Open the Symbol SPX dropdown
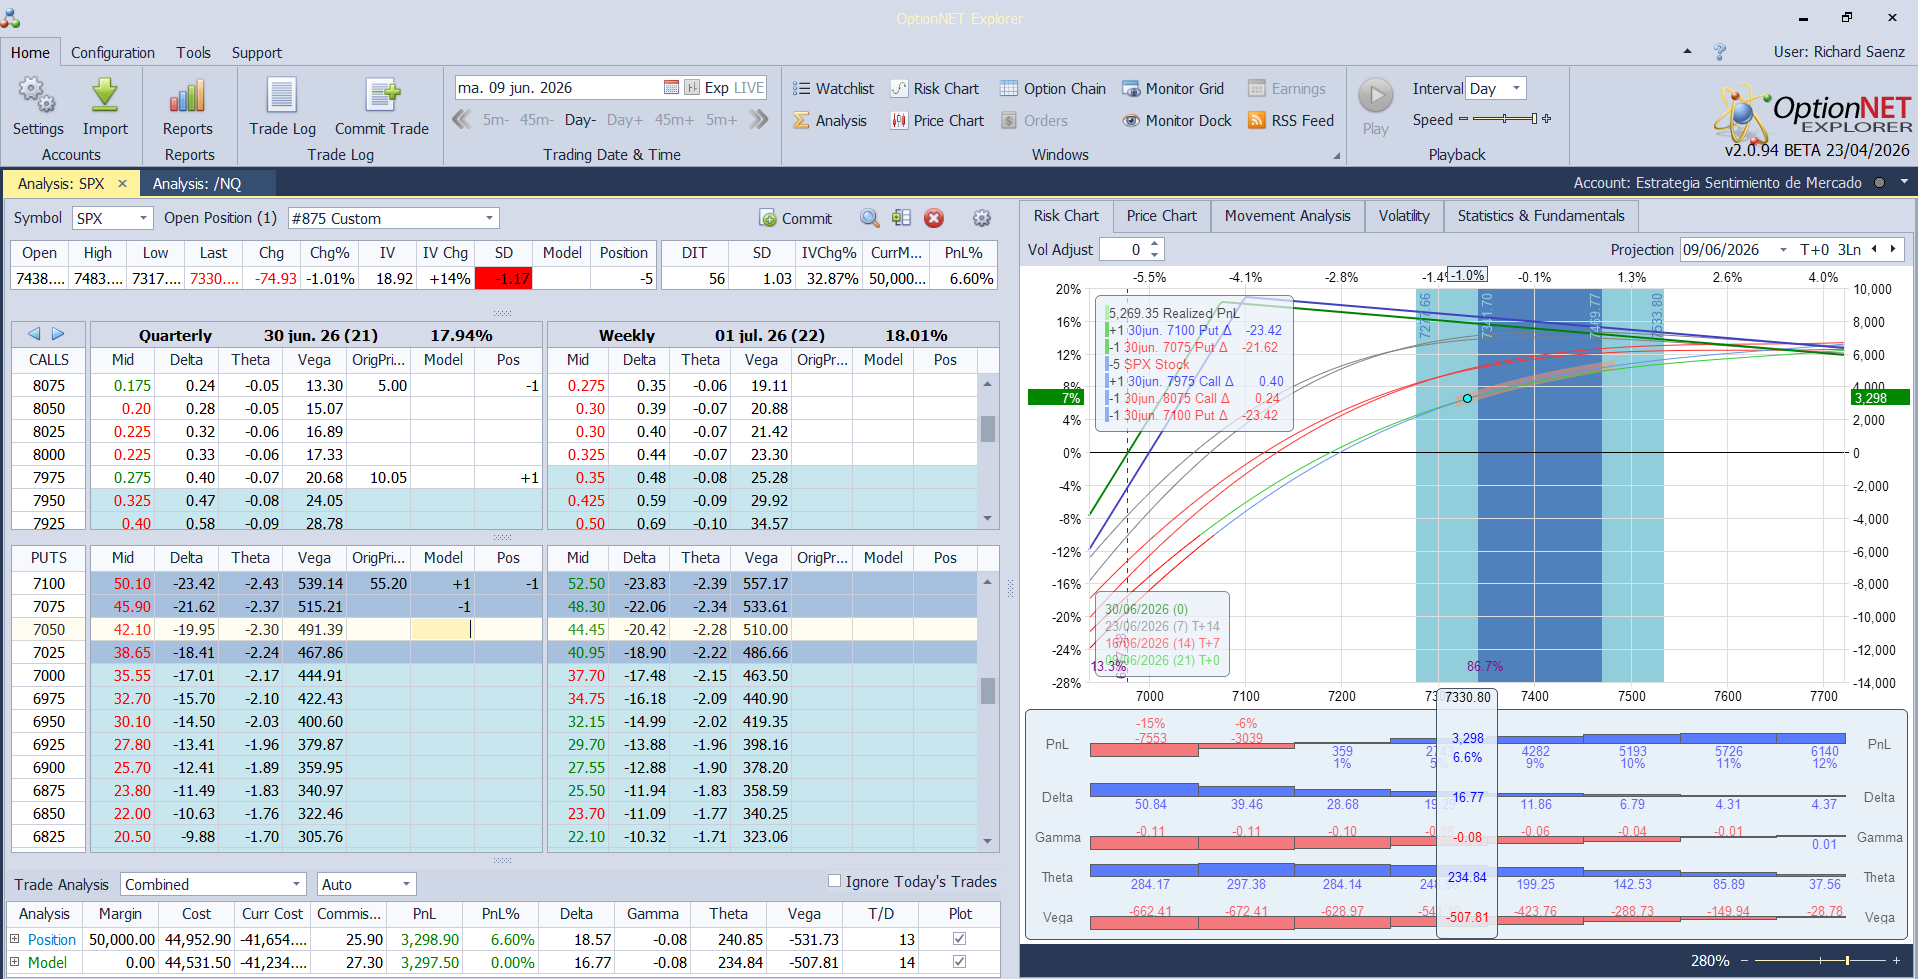Screen dimensions: 1918x979 pos(144,218)
